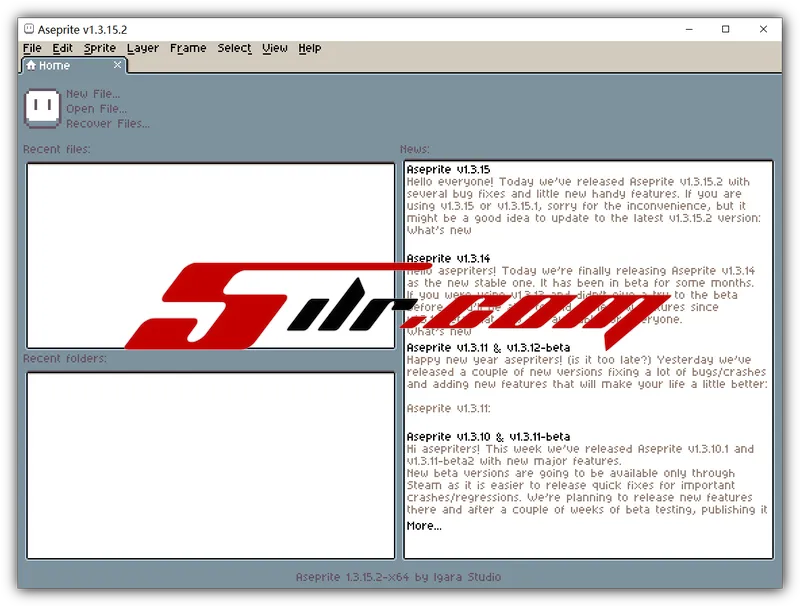This screenshot has width=800, height=606.
Task: Click the Aseprite 1.3.15.2-x64 status bar text
Action: coord(398,577)
